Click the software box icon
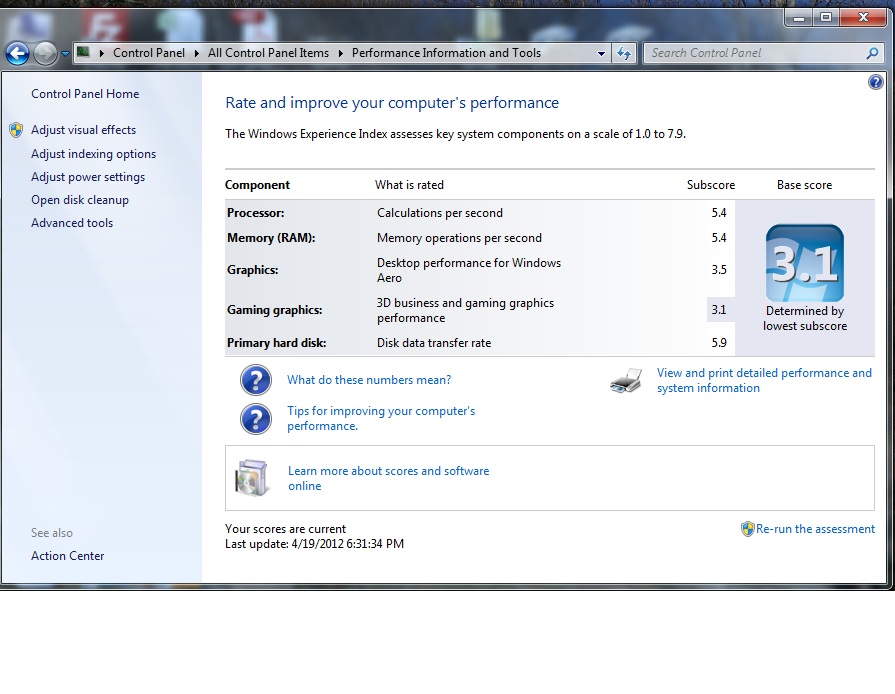The height and width of the screenshot is (694, 895). (x=251, y=478)
